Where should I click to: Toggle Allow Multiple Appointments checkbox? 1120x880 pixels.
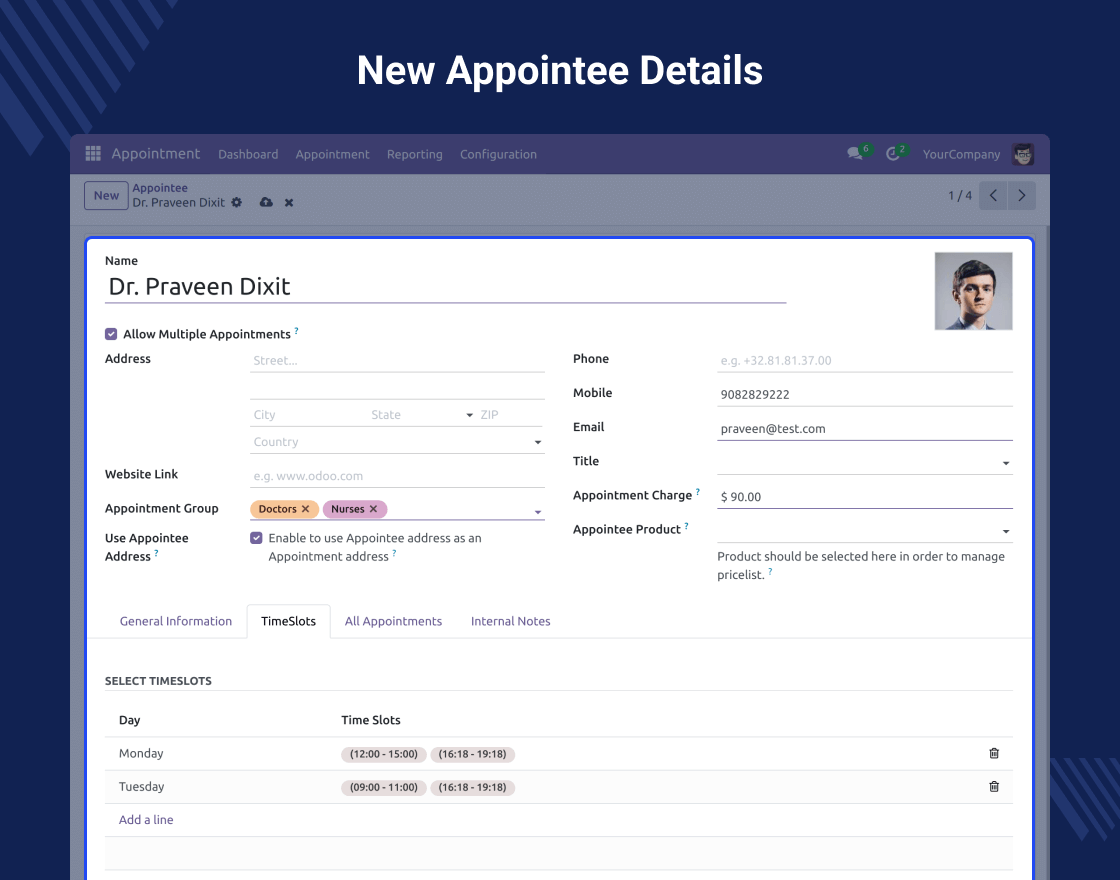point(111,334)
